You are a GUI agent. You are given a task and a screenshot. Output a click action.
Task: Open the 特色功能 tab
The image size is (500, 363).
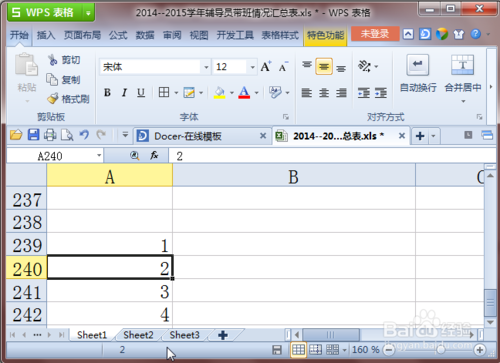click(x=325, y=35)
